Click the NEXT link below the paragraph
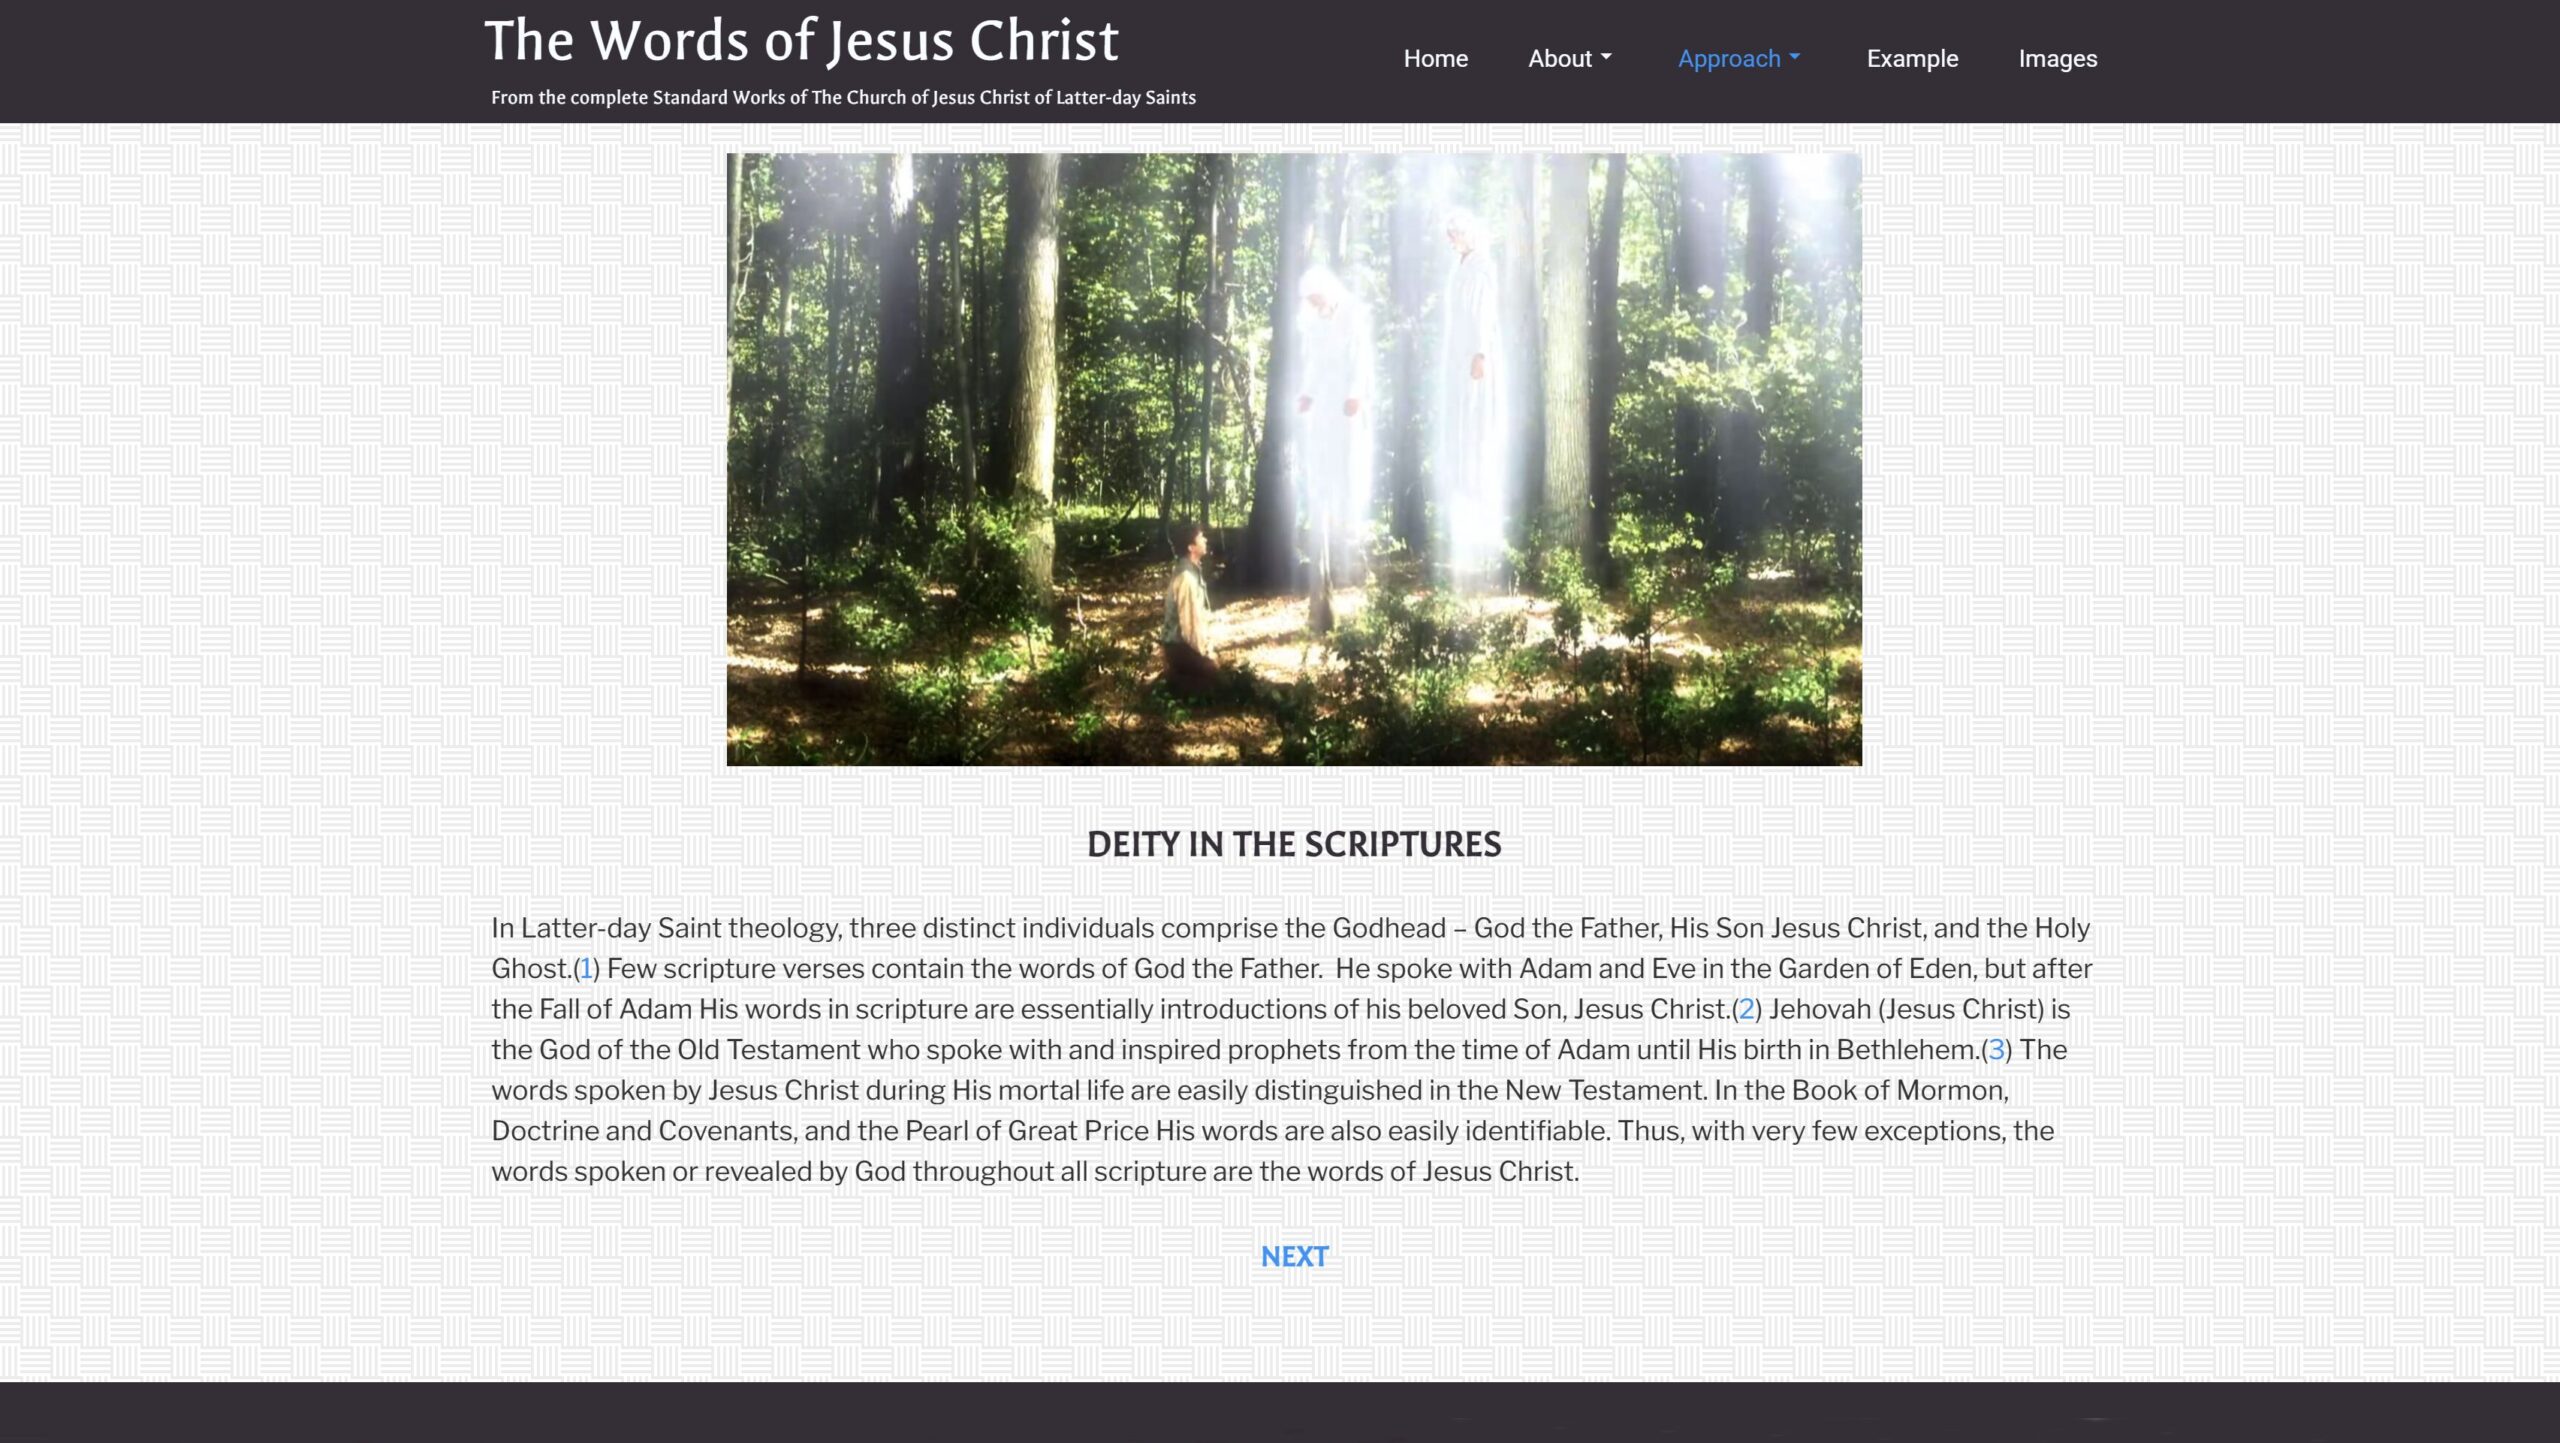This screenshot has width=2560, height=1443. click(1294, 1257)
